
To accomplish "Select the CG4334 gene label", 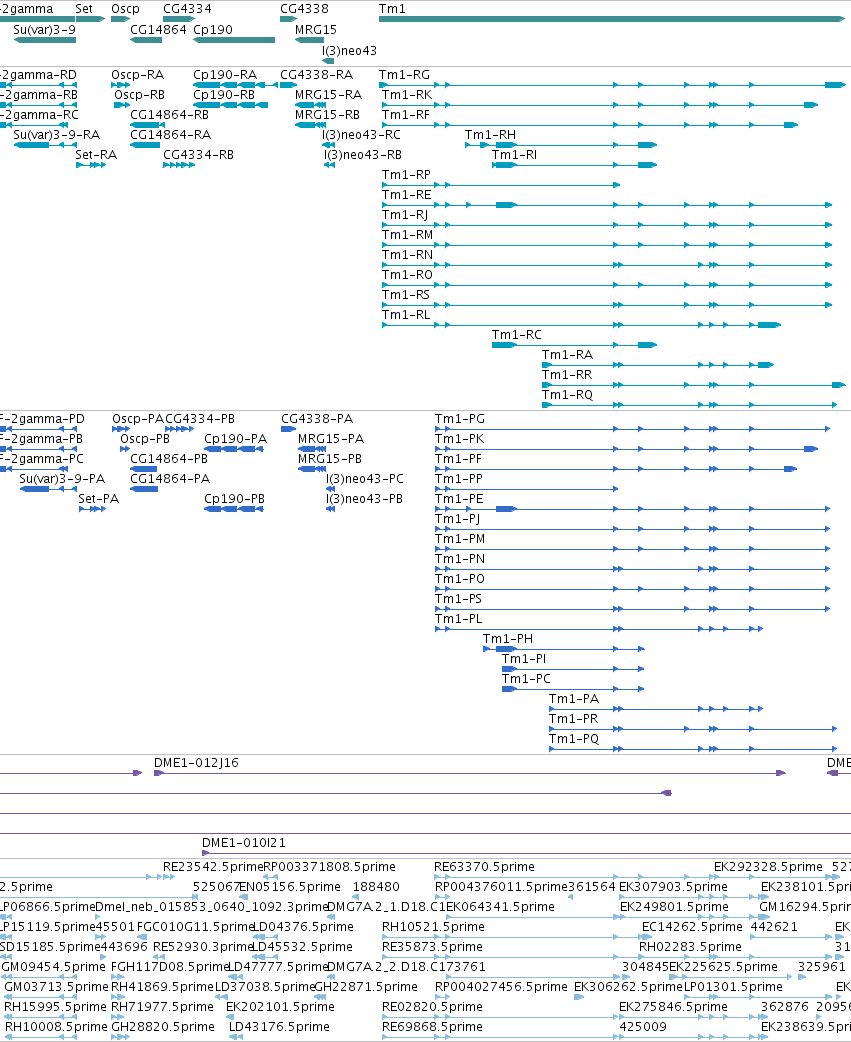I will [187, 9].
